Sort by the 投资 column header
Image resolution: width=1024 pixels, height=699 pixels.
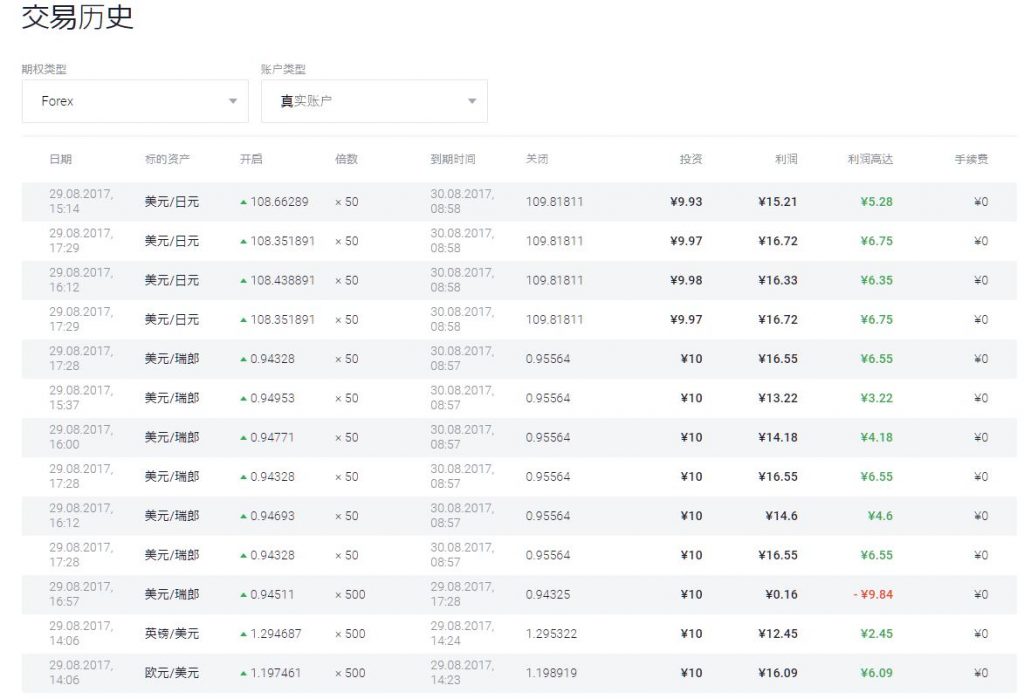(691, 159)
